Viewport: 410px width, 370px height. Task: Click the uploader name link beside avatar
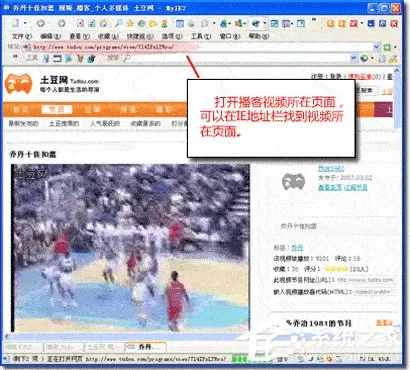331,169
